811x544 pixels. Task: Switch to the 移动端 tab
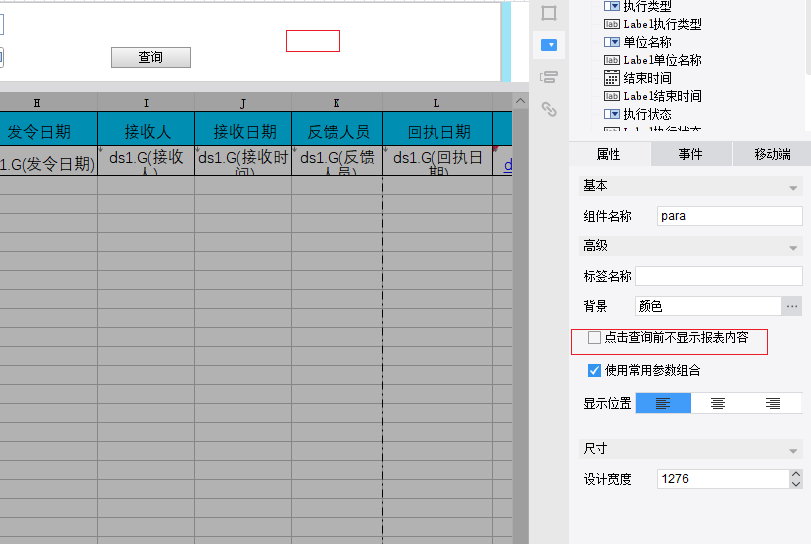click(x=772, y=154)
